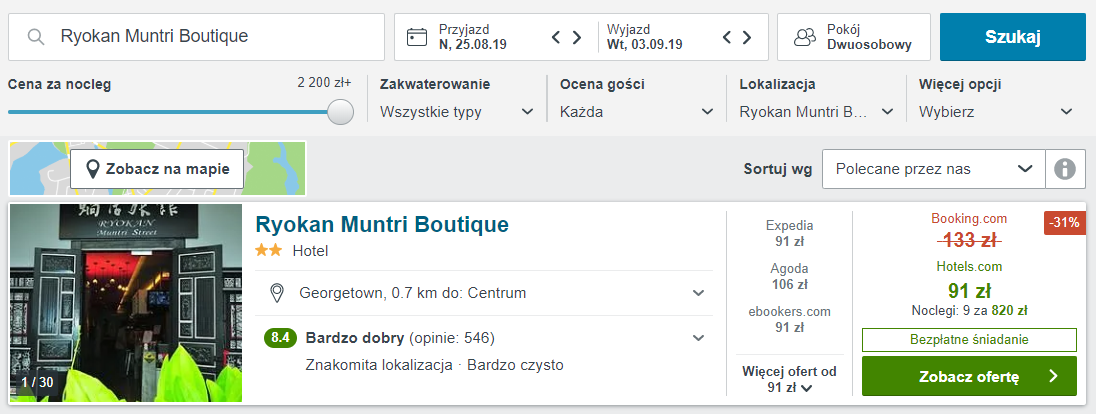
Task: Click the Cena za nocleg slider handle
Action: pyautogui.click(x=340, y=112)
